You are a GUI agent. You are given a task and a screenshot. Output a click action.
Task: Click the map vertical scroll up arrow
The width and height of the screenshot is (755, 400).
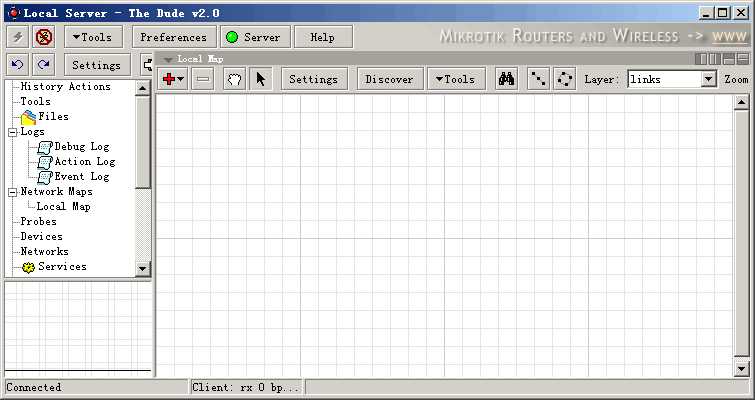point(742,102)
